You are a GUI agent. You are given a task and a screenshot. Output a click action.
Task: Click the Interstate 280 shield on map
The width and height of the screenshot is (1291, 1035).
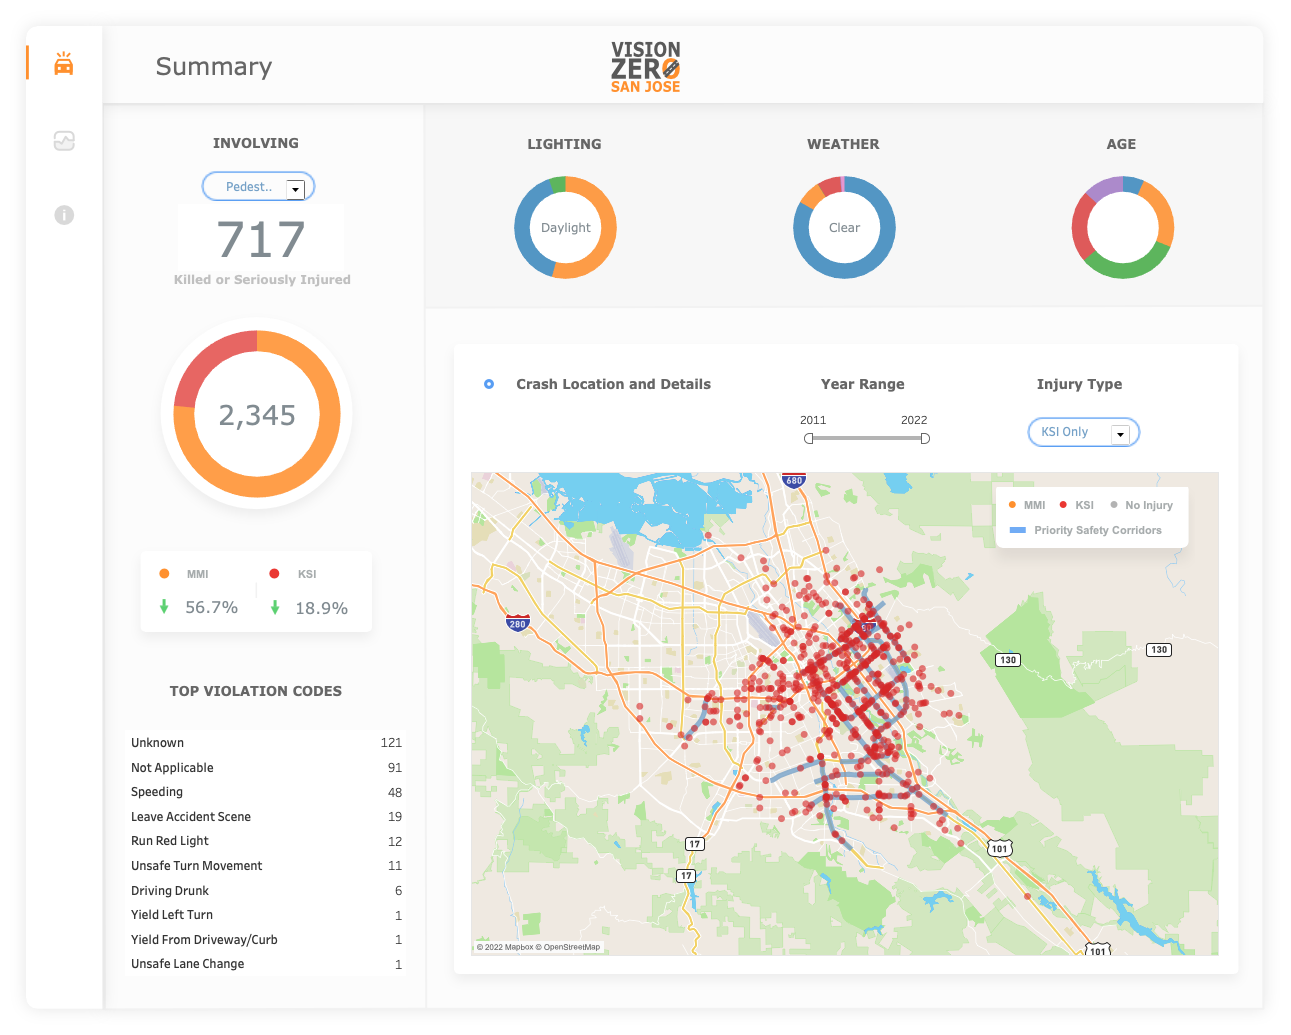click(517, 623)
